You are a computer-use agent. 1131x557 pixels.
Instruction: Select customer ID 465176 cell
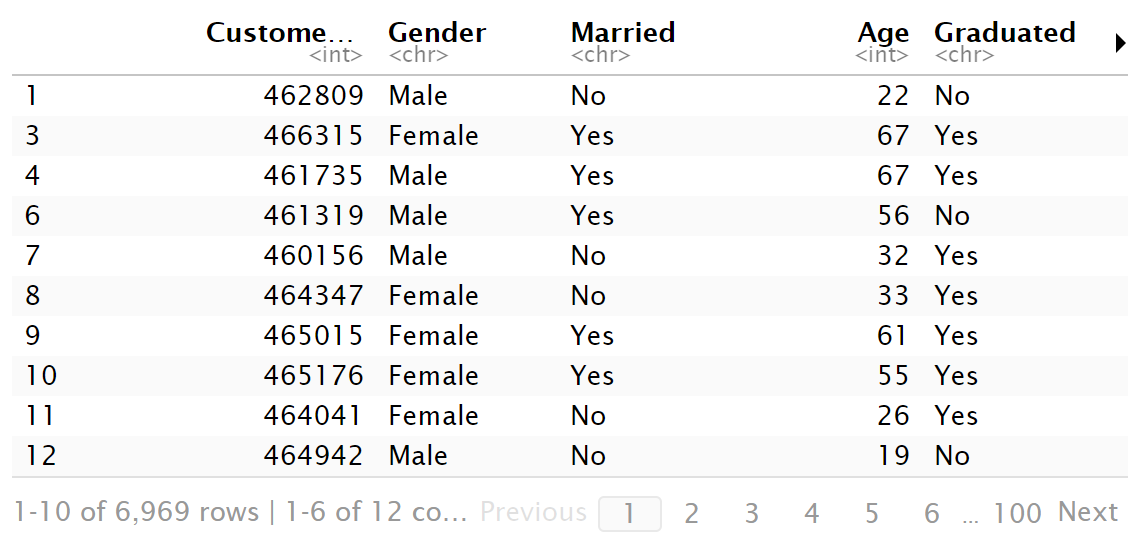point(314,376)
